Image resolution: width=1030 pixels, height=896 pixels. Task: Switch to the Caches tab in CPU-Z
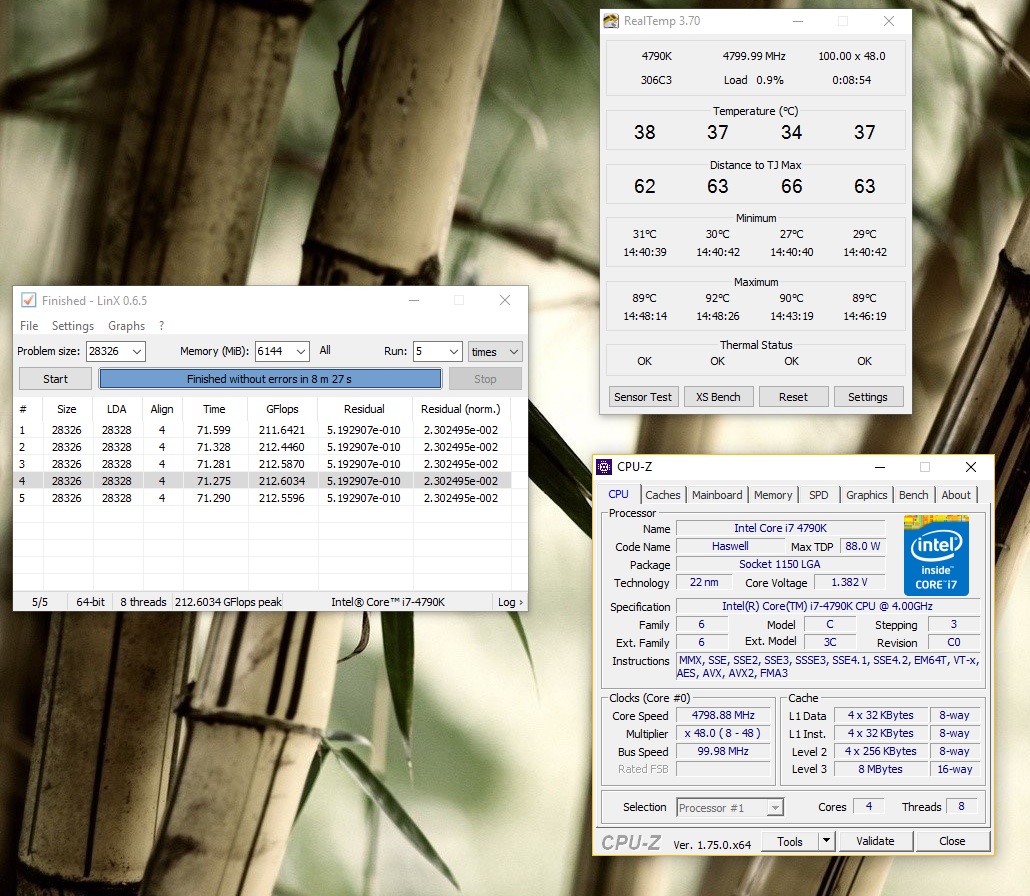pos(662,495)
